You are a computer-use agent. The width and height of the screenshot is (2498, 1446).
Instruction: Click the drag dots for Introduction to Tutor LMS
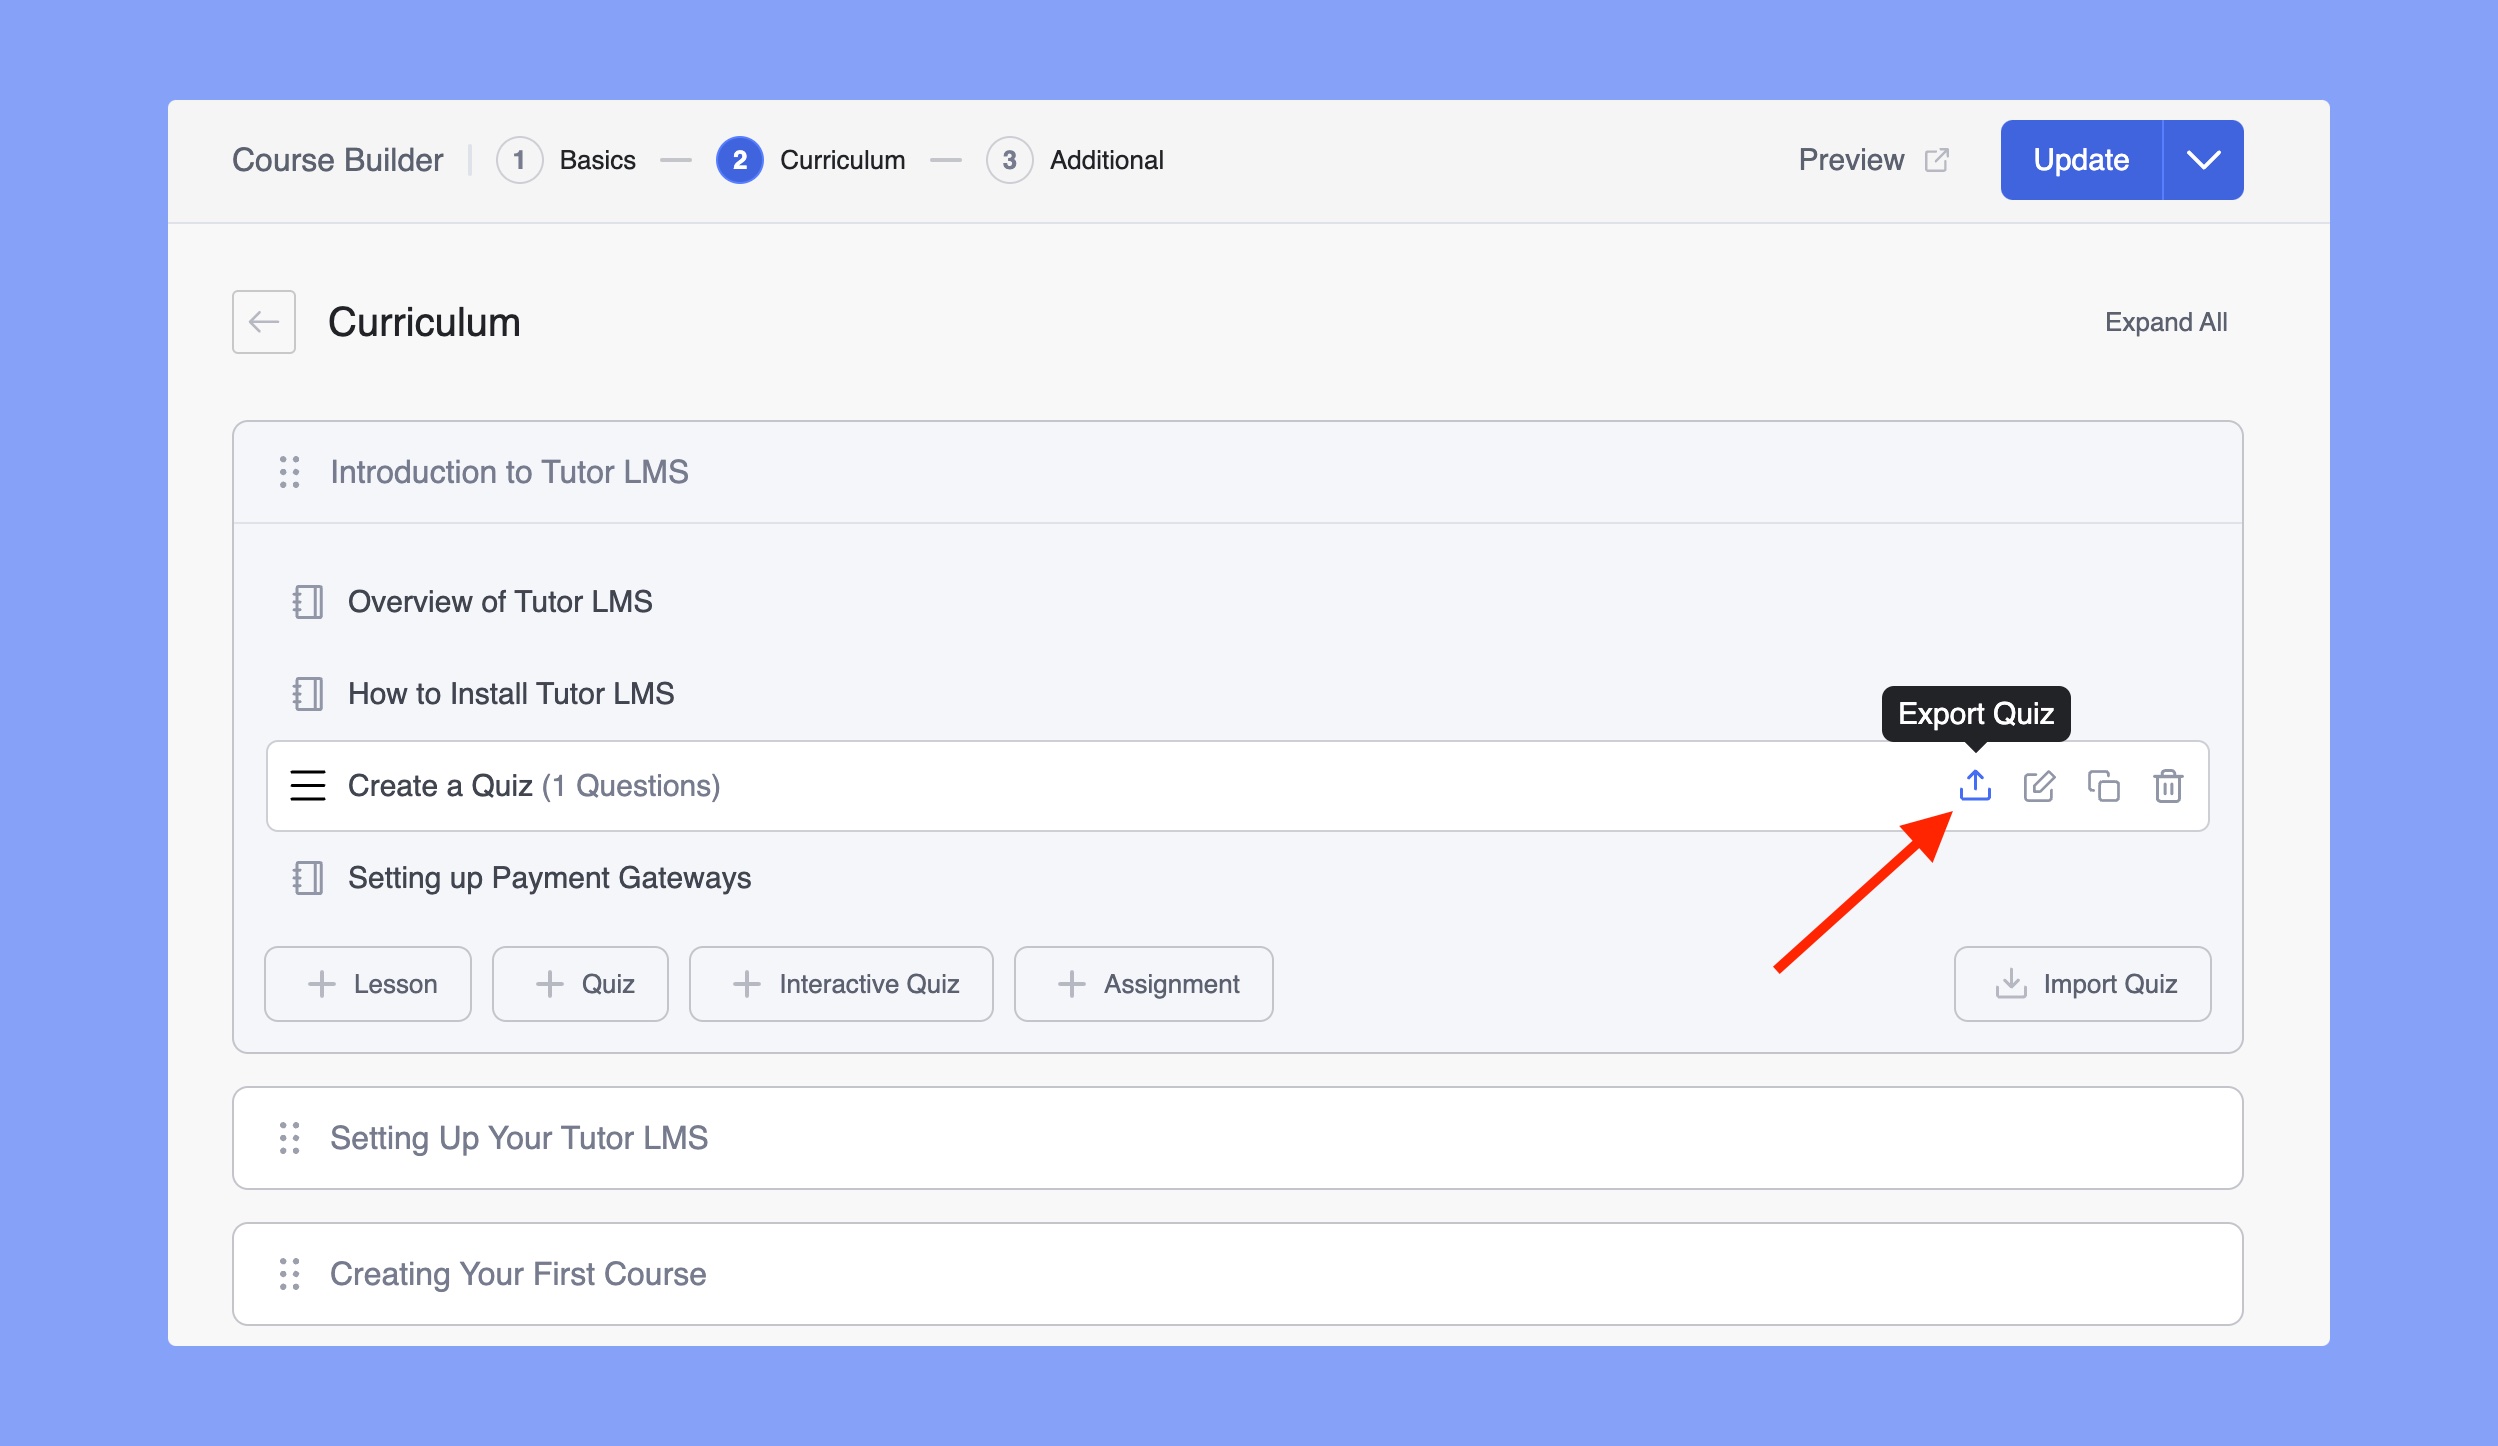[x=290, y=472]
